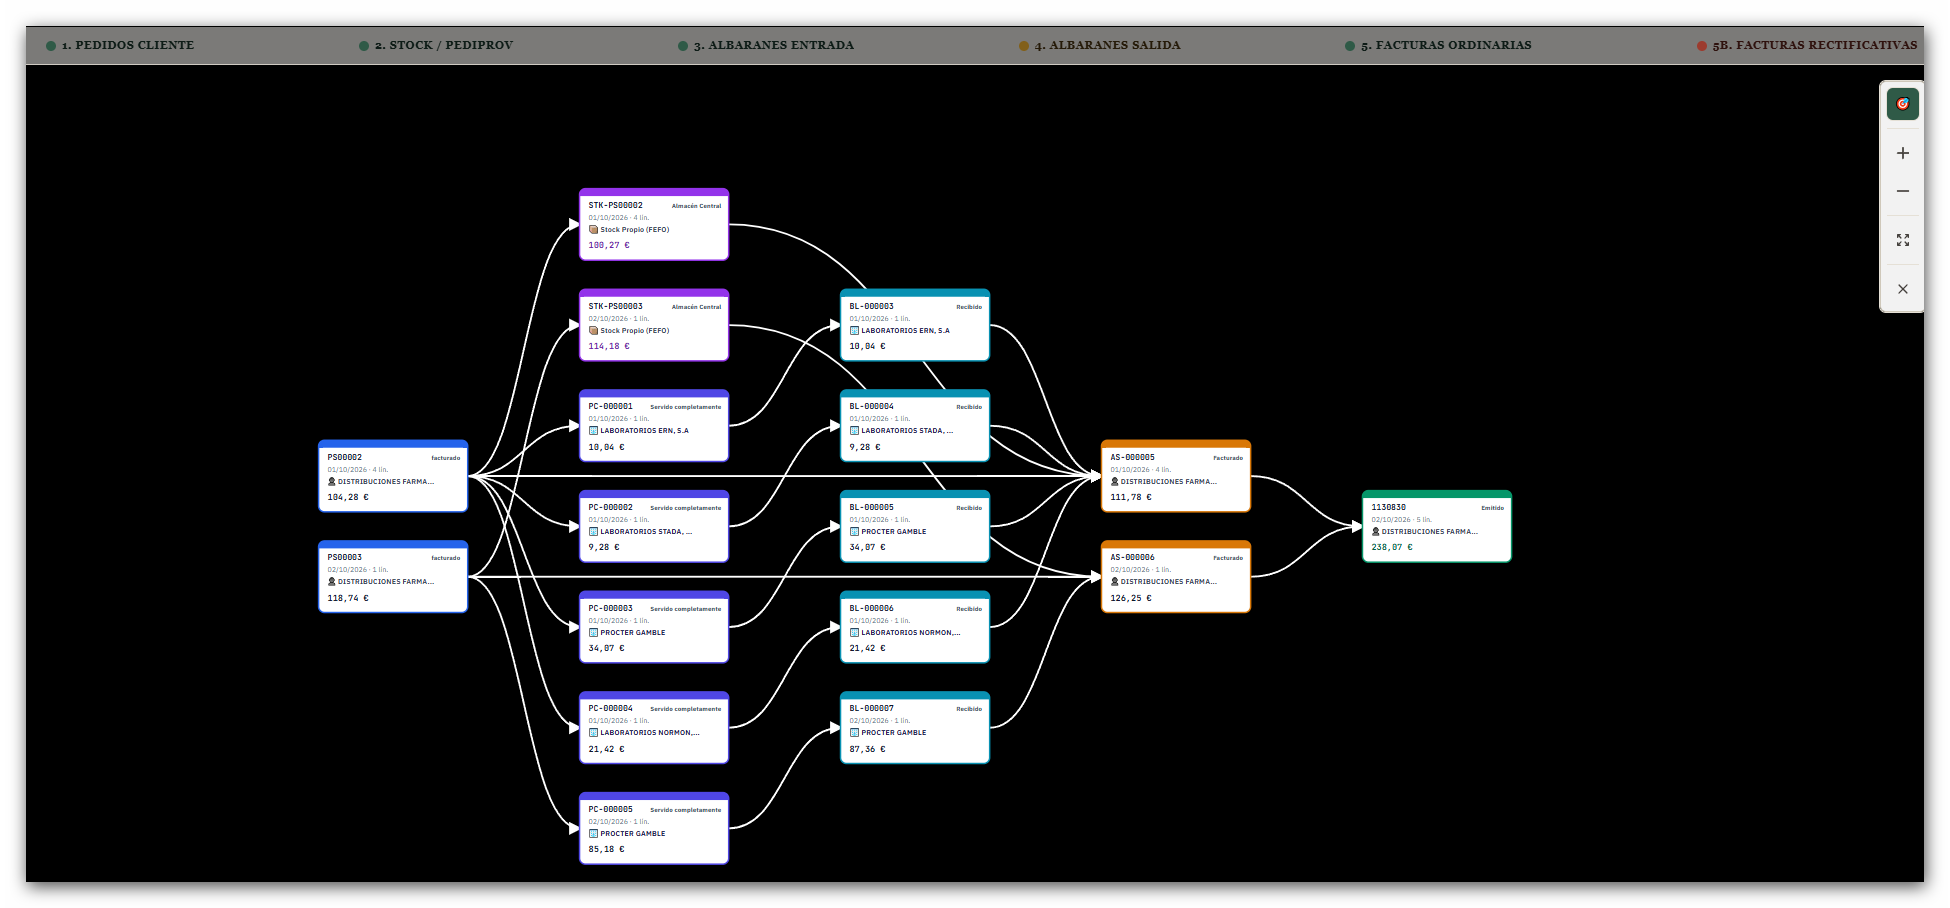Screen dimensions: 1950x908
Task: Open receipt note BL-000003
Action: [x=915, y=325]
